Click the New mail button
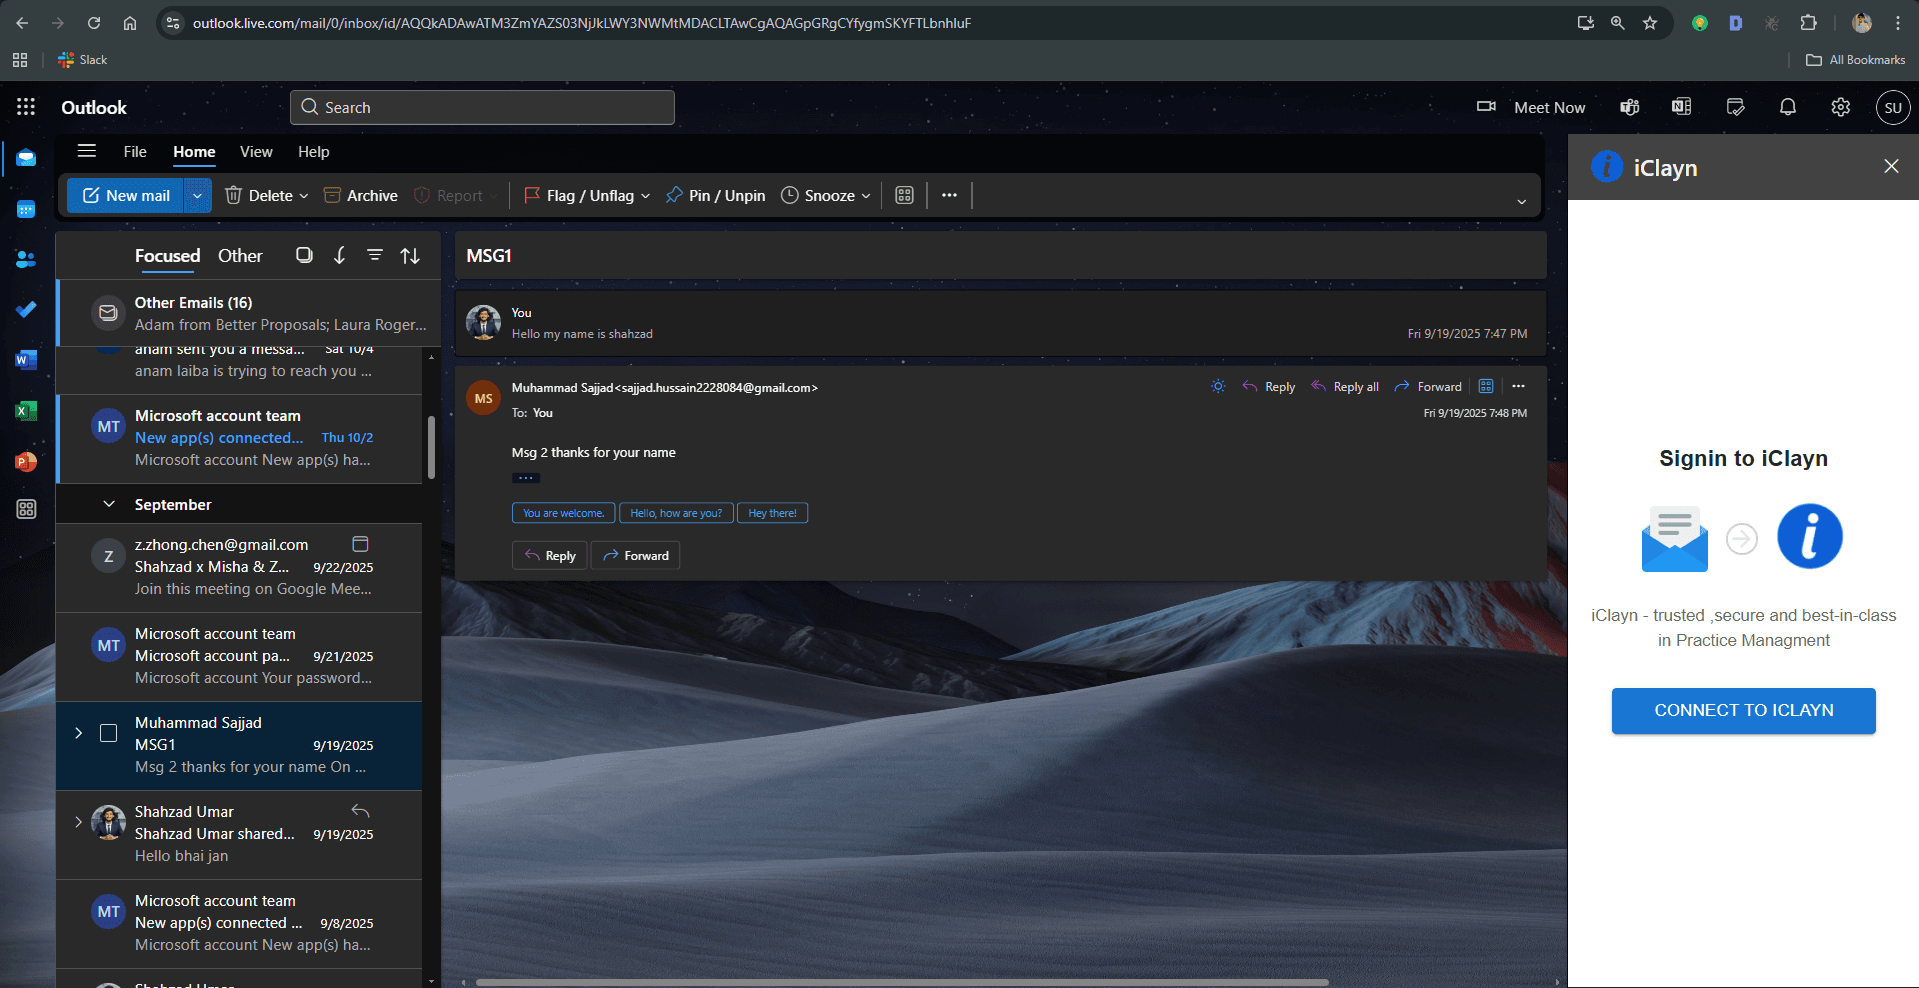The height and width of the screenshot is (988, 1919). [126, 196]
